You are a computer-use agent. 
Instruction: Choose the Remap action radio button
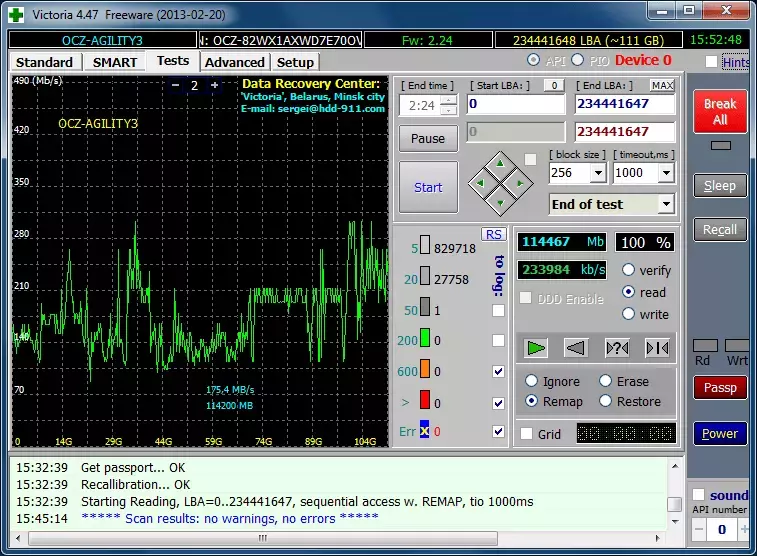point(531,401)
